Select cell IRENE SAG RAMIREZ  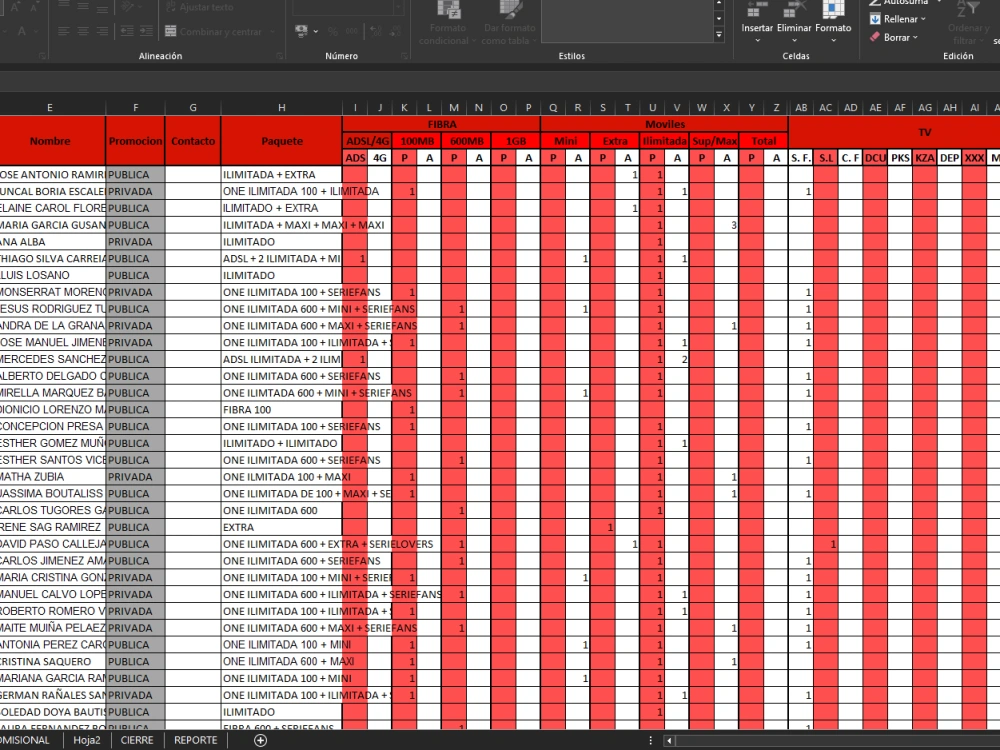tap(52, 527)
